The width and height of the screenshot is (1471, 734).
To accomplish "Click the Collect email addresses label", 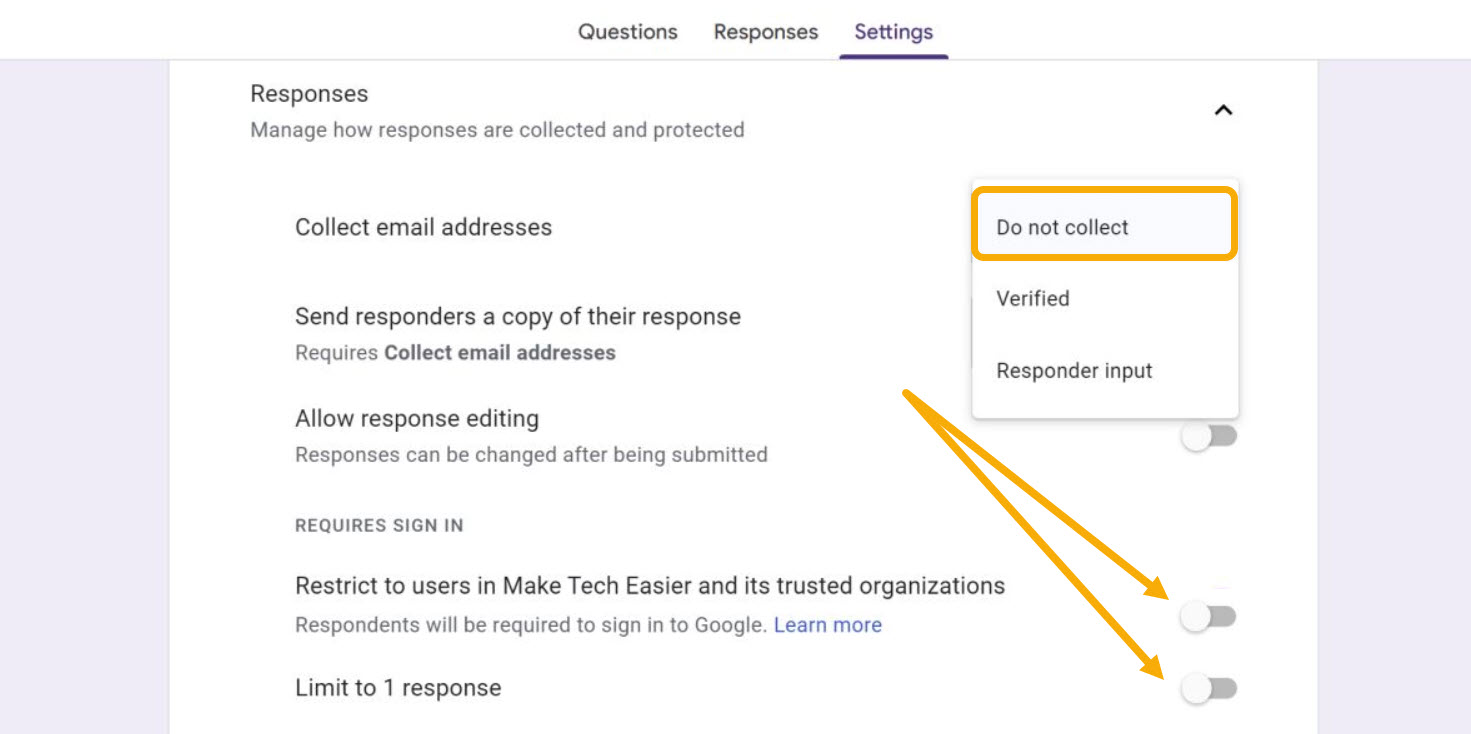I will pos(423,227).
